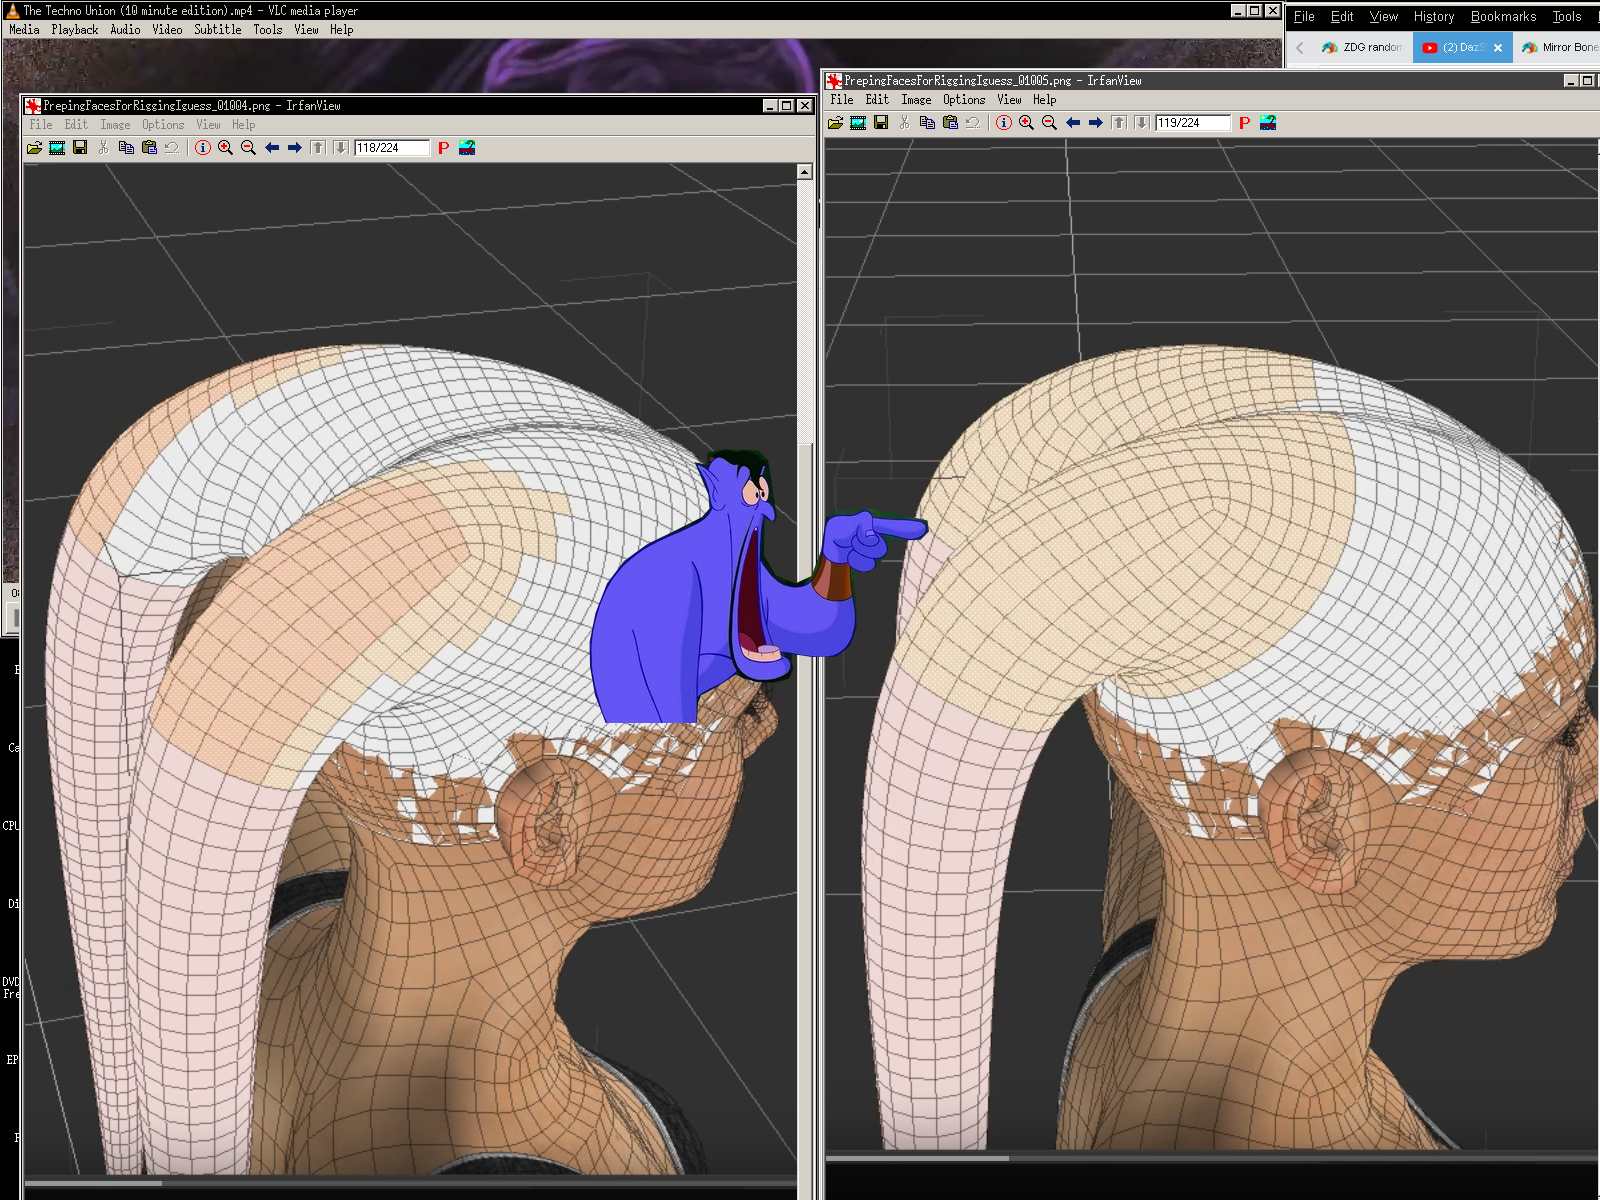Click Cut scissors icon in left IrfanView window
The width and height of the screenshot is (1600, 1200).
pyautogui.click(x=103, y=148)
